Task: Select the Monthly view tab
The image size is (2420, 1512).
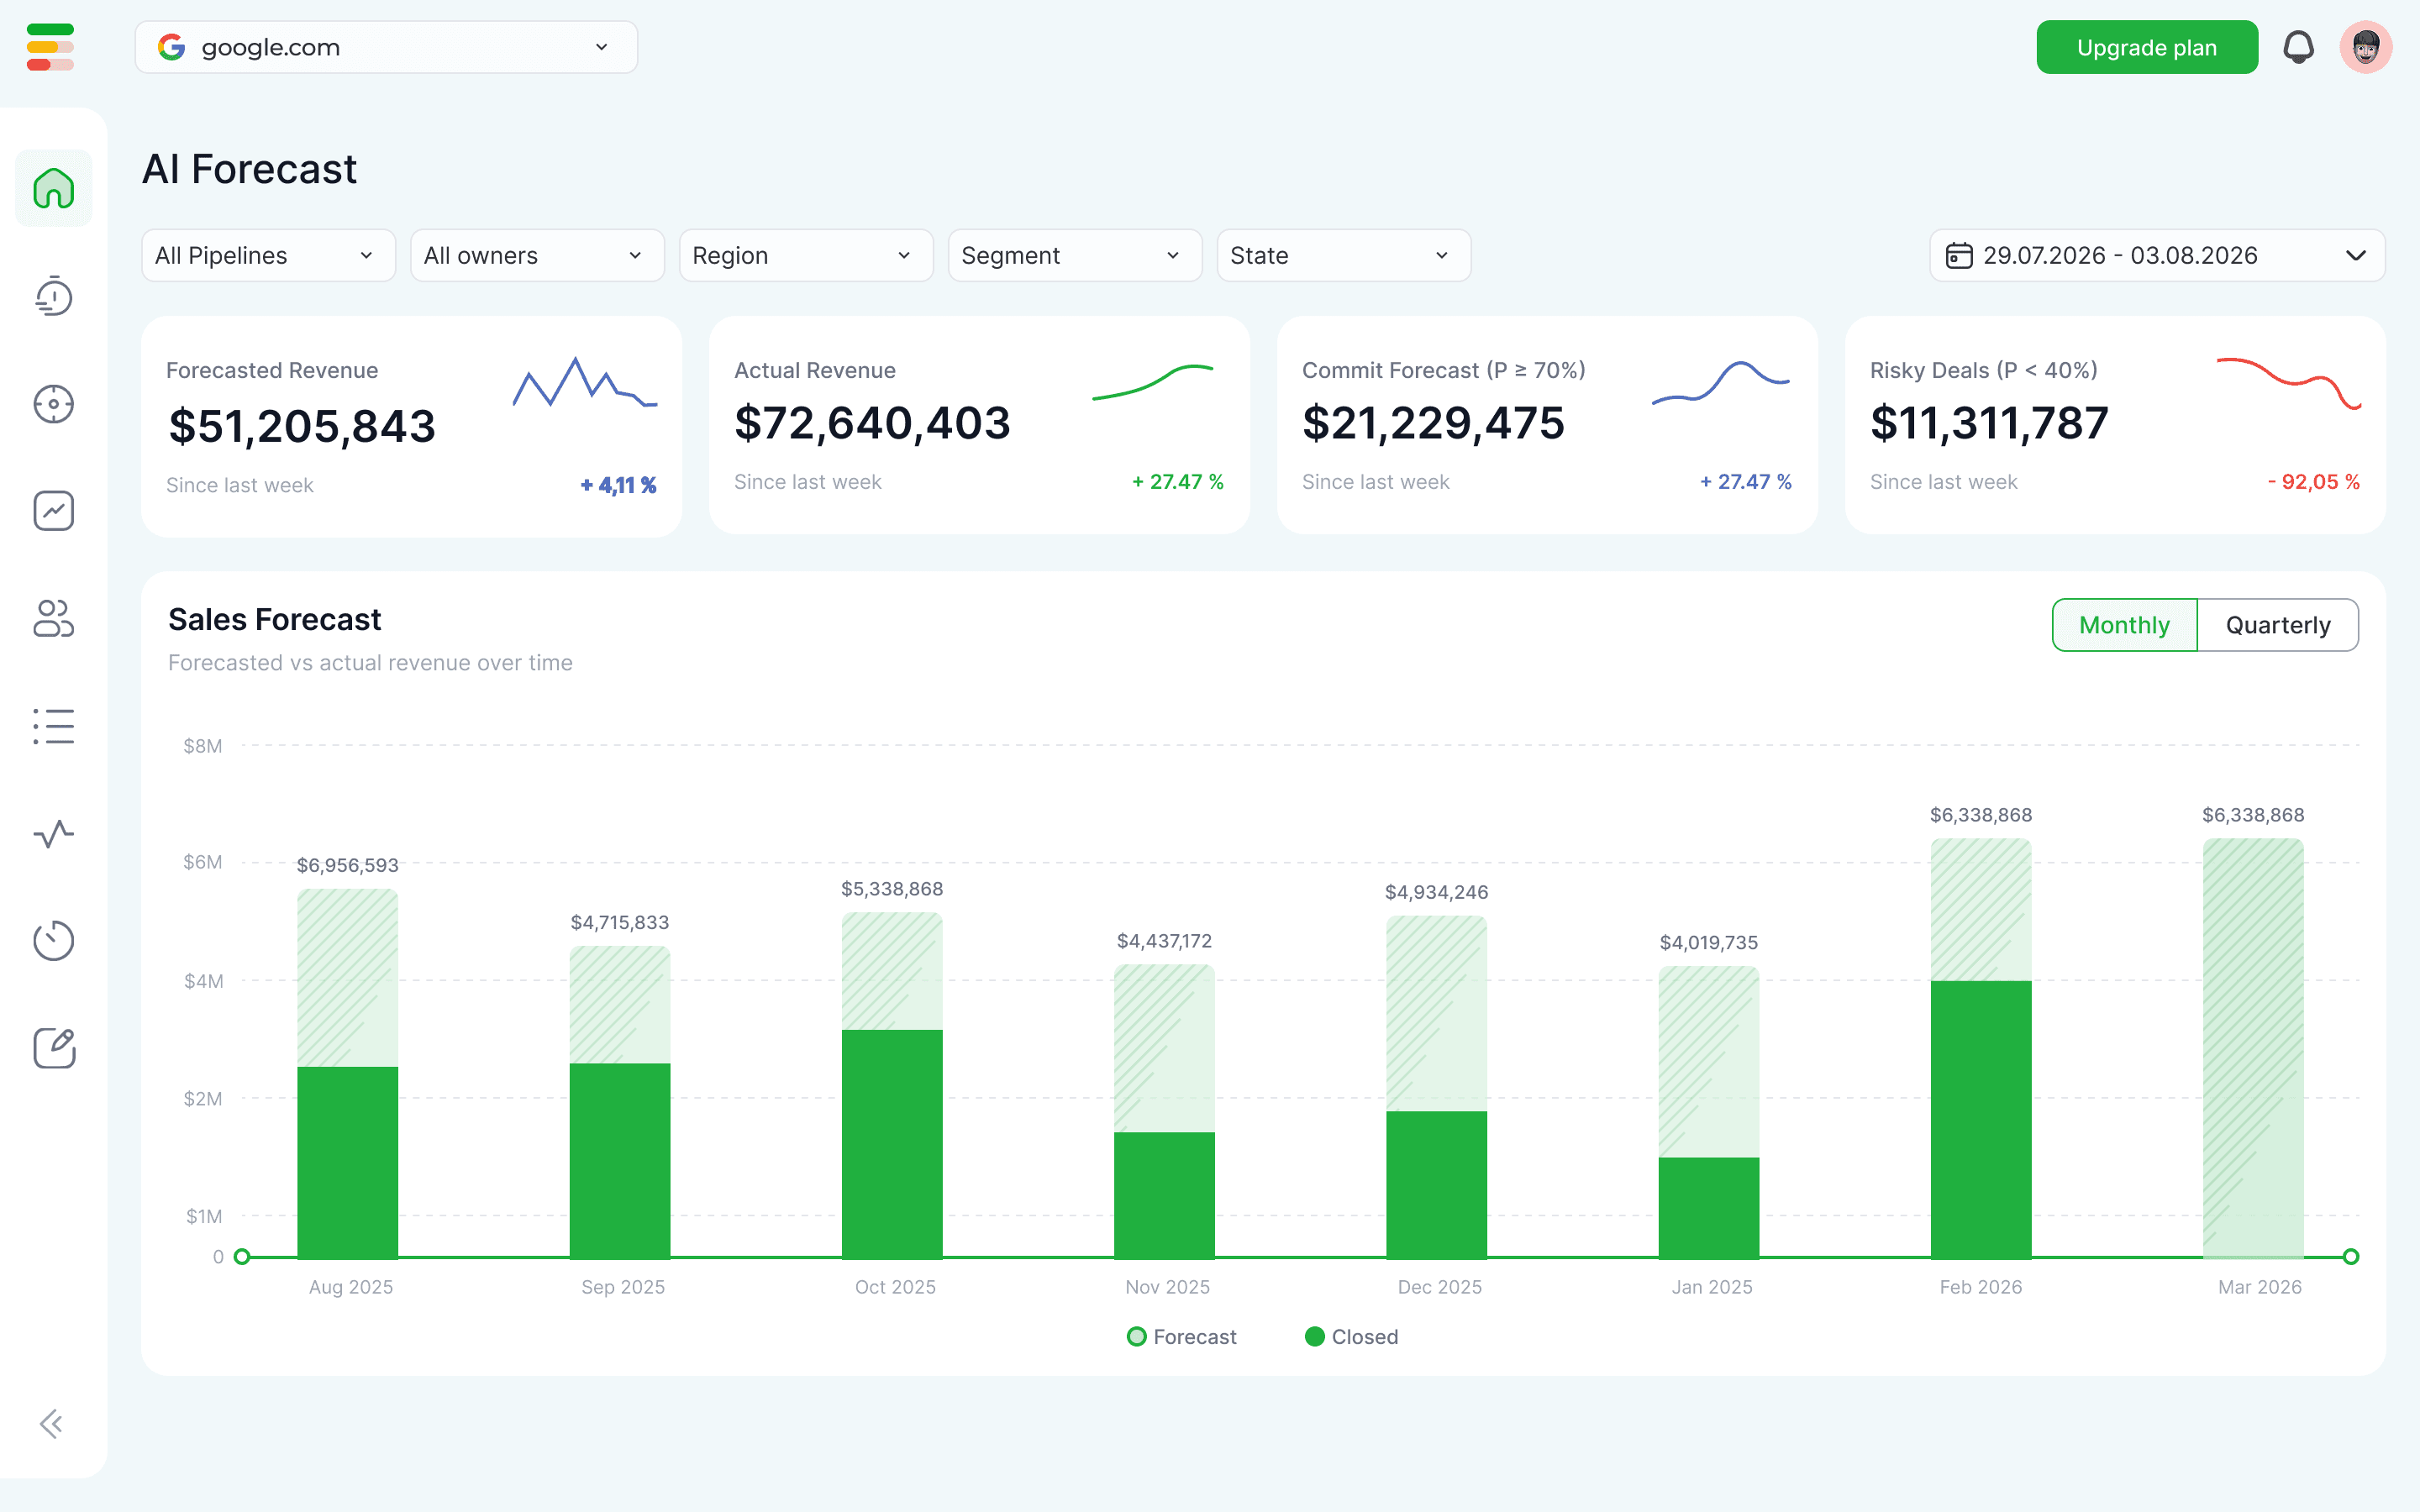Action: point(2124,625)
